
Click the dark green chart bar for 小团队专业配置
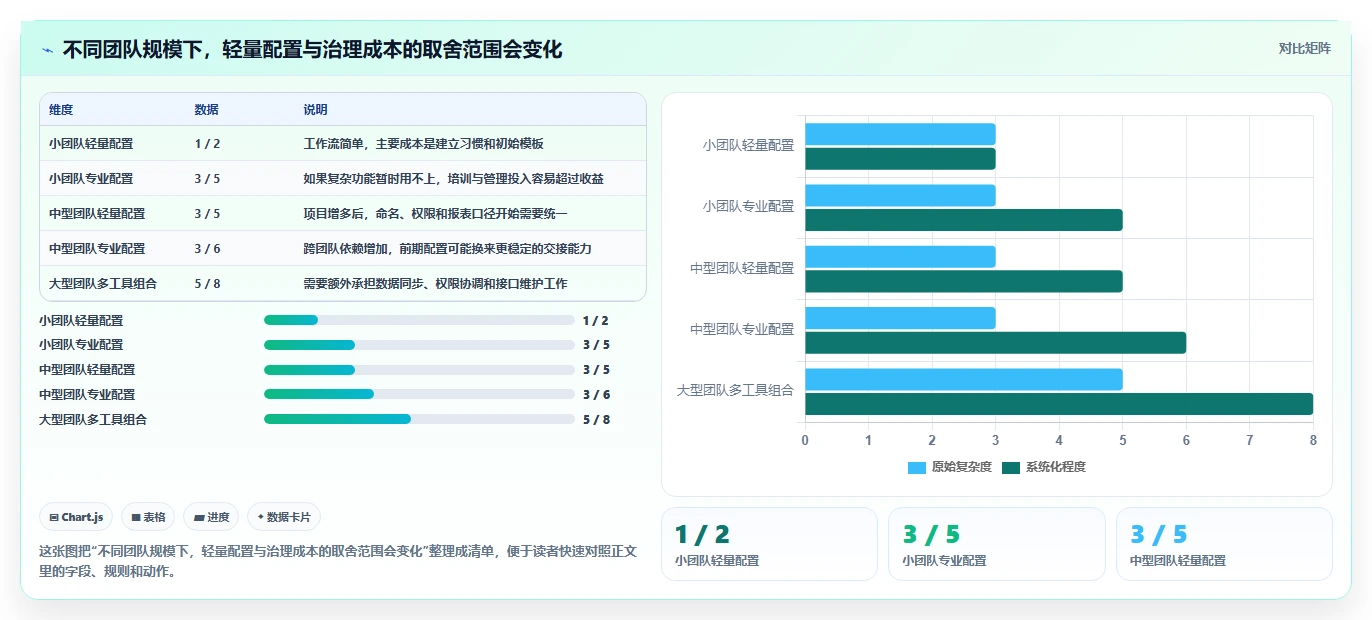[x=964, y=220]
